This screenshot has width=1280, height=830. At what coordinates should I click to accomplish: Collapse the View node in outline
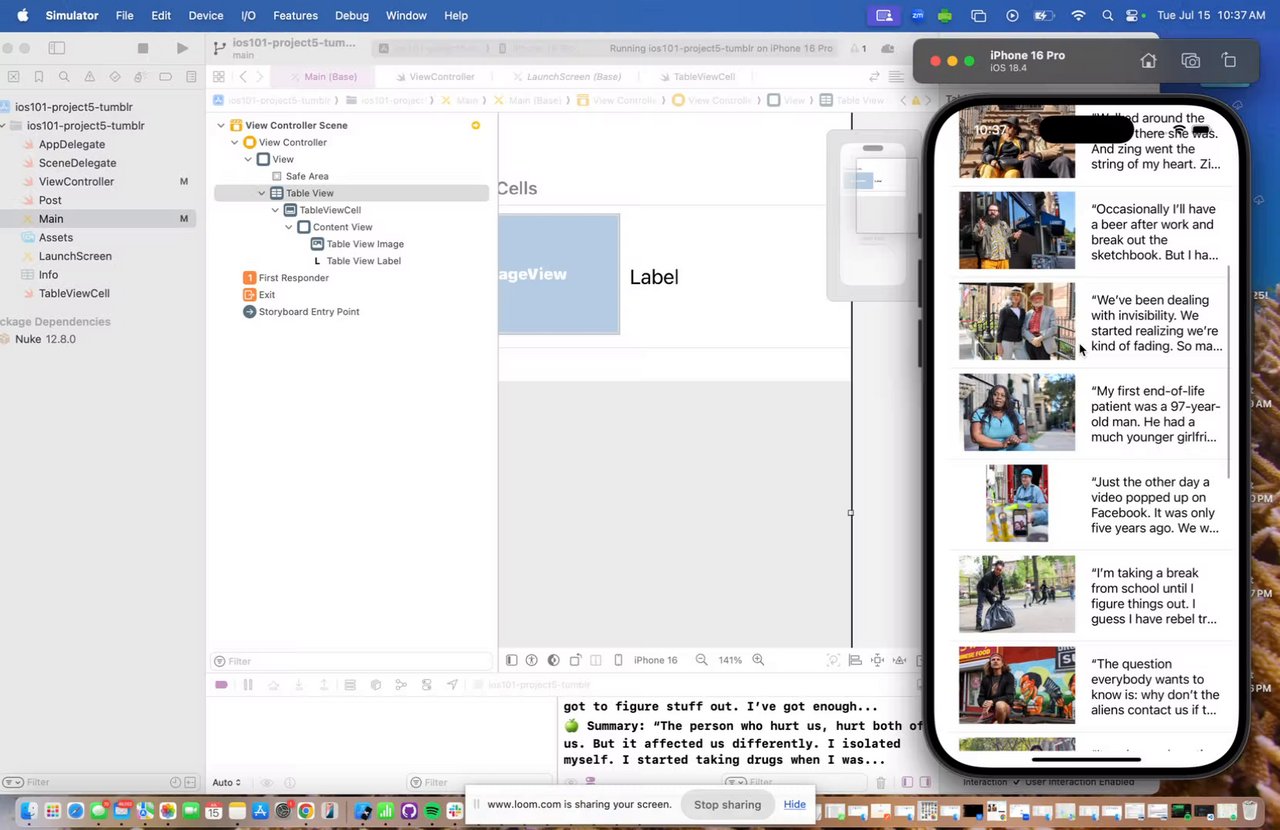pos(248,159)
